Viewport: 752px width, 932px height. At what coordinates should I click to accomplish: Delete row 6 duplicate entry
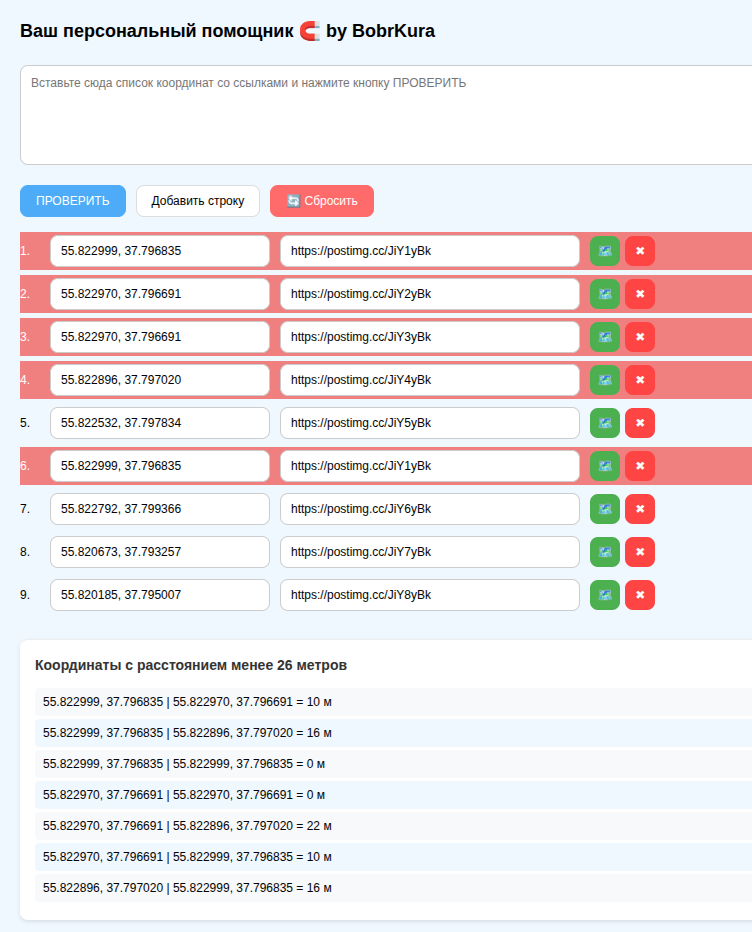[x=640, y=466]
